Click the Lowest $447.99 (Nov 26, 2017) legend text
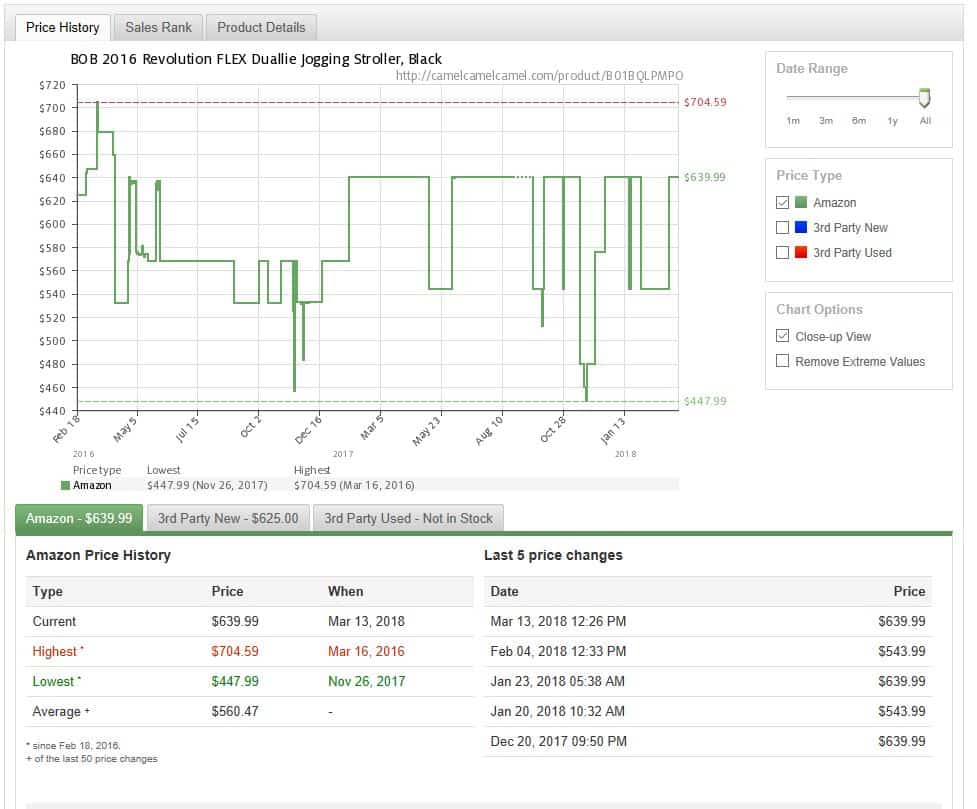Screen dimensions: 977x809 [207, 485]
